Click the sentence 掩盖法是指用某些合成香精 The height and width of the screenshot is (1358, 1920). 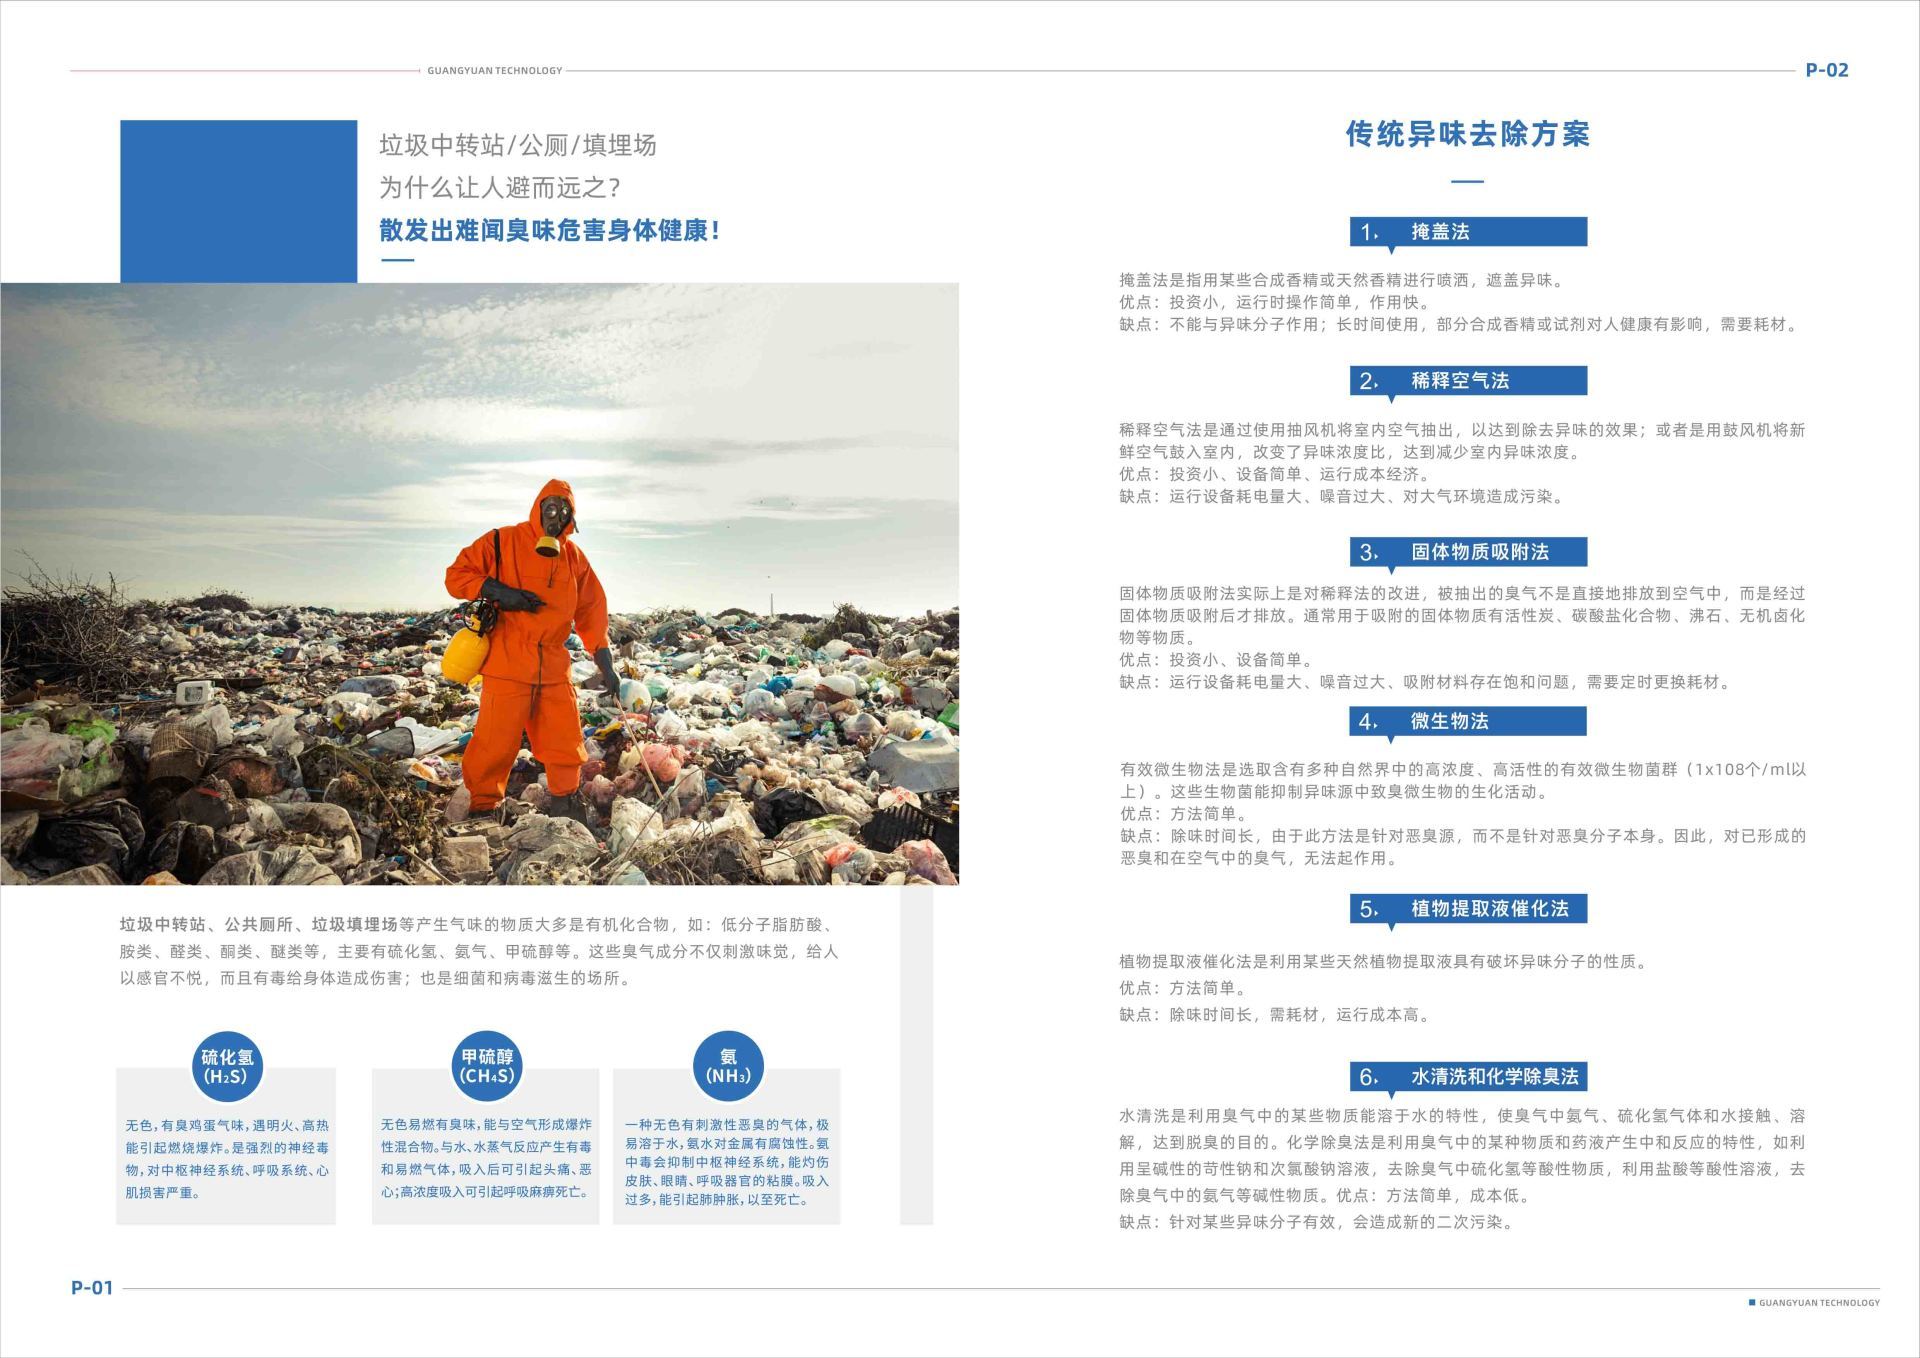pos(1341,281)
